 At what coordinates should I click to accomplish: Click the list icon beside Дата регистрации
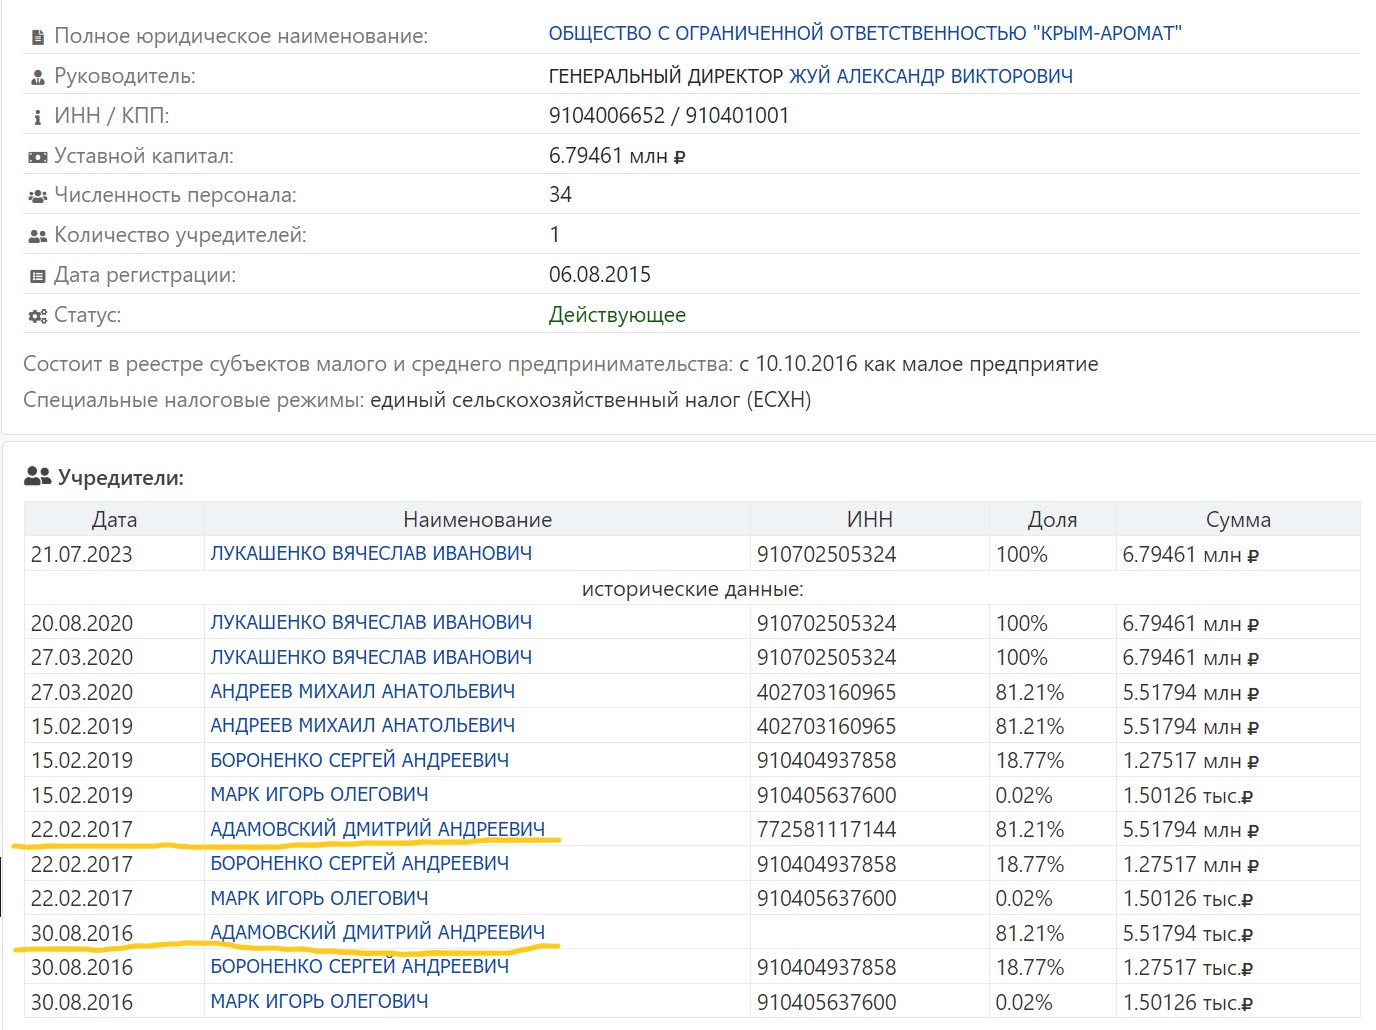coord(38,277)
